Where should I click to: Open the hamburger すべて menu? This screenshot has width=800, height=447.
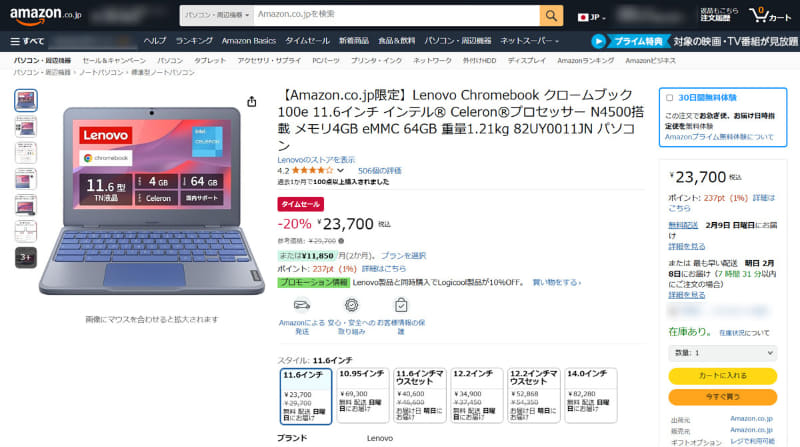coord(28,41)
